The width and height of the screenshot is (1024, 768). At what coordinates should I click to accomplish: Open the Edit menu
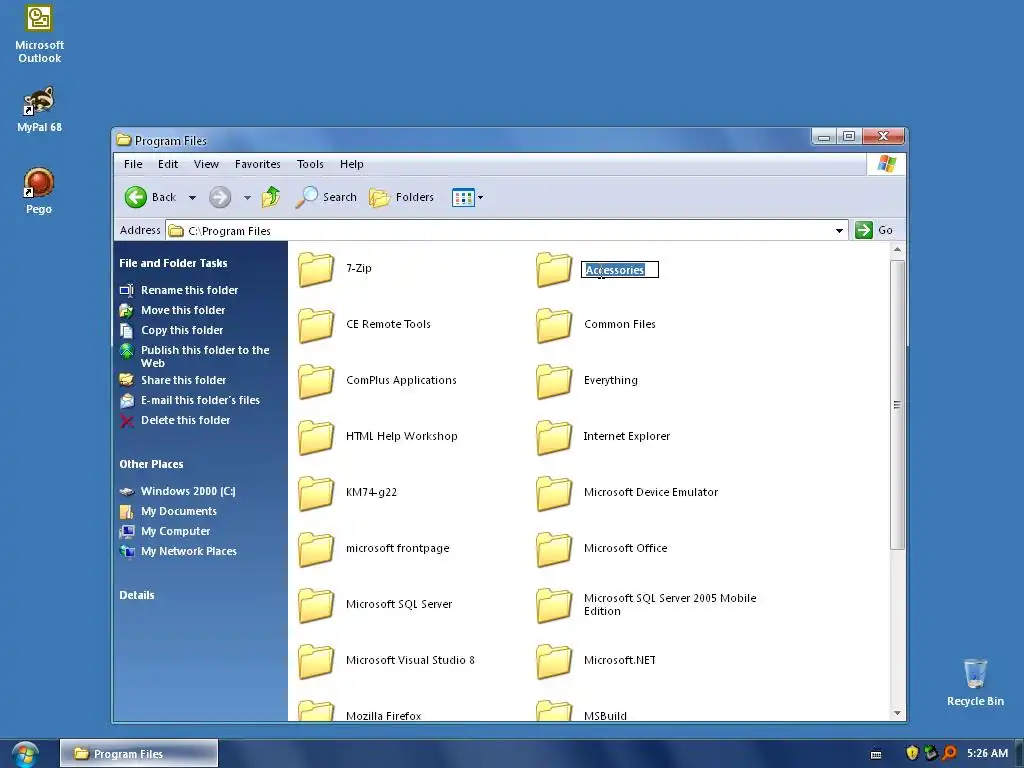click(x=168, y=164)
